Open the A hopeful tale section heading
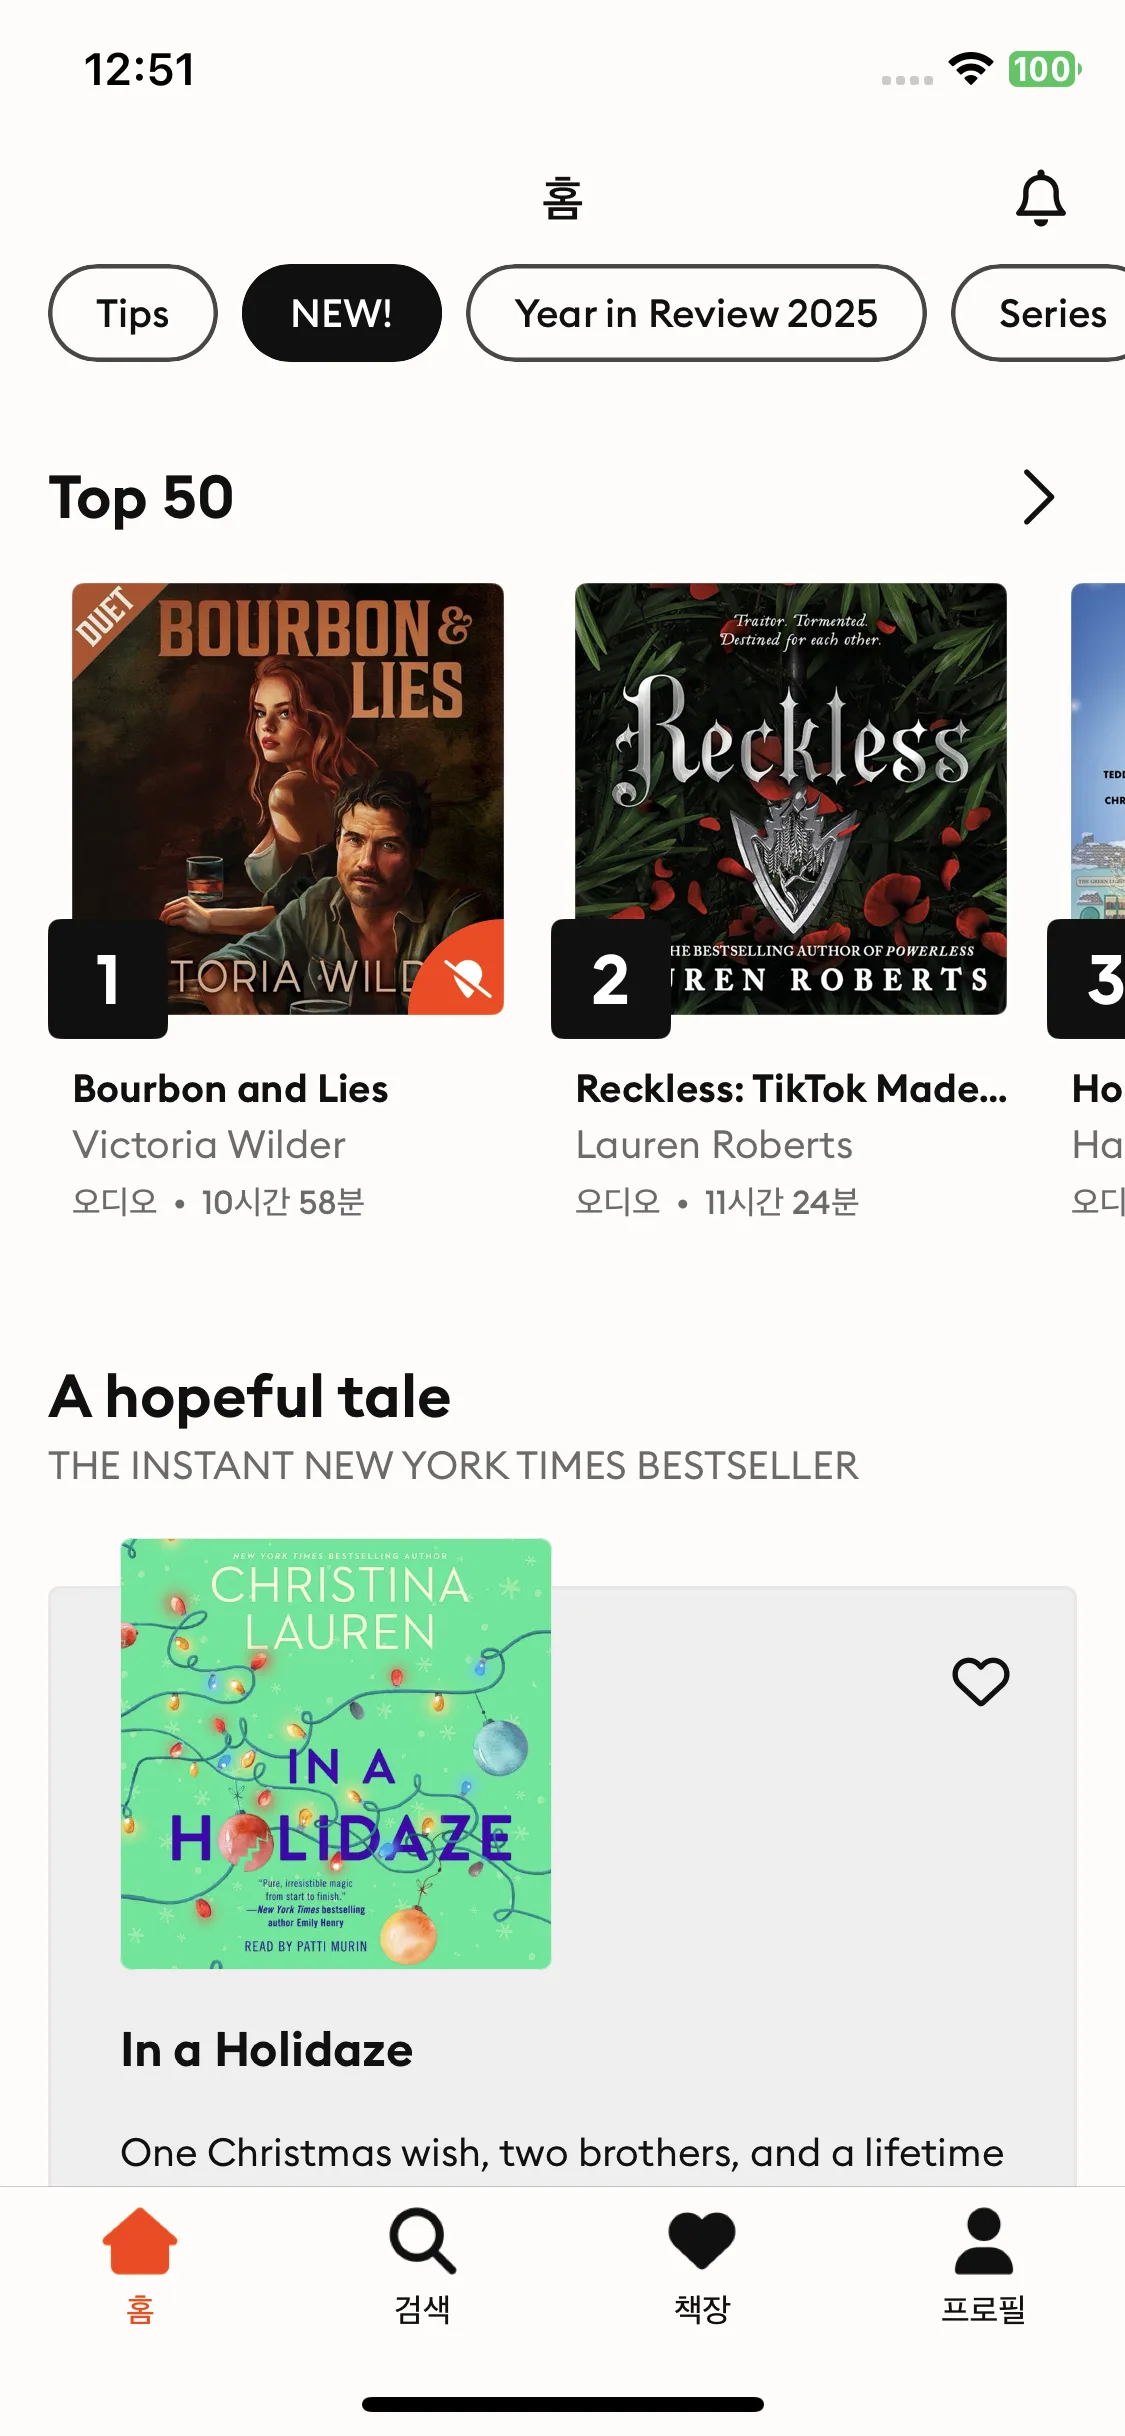 click(x=250, y=1397)
